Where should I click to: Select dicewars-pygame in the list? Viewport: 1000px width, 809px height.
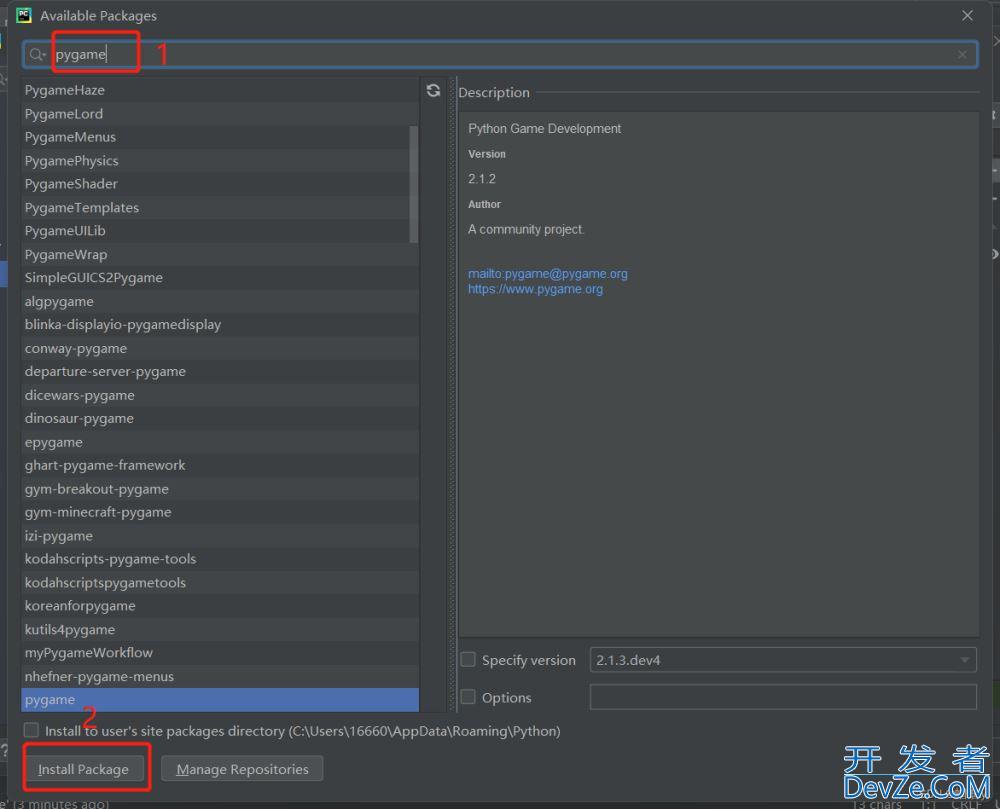coord(220,395)
